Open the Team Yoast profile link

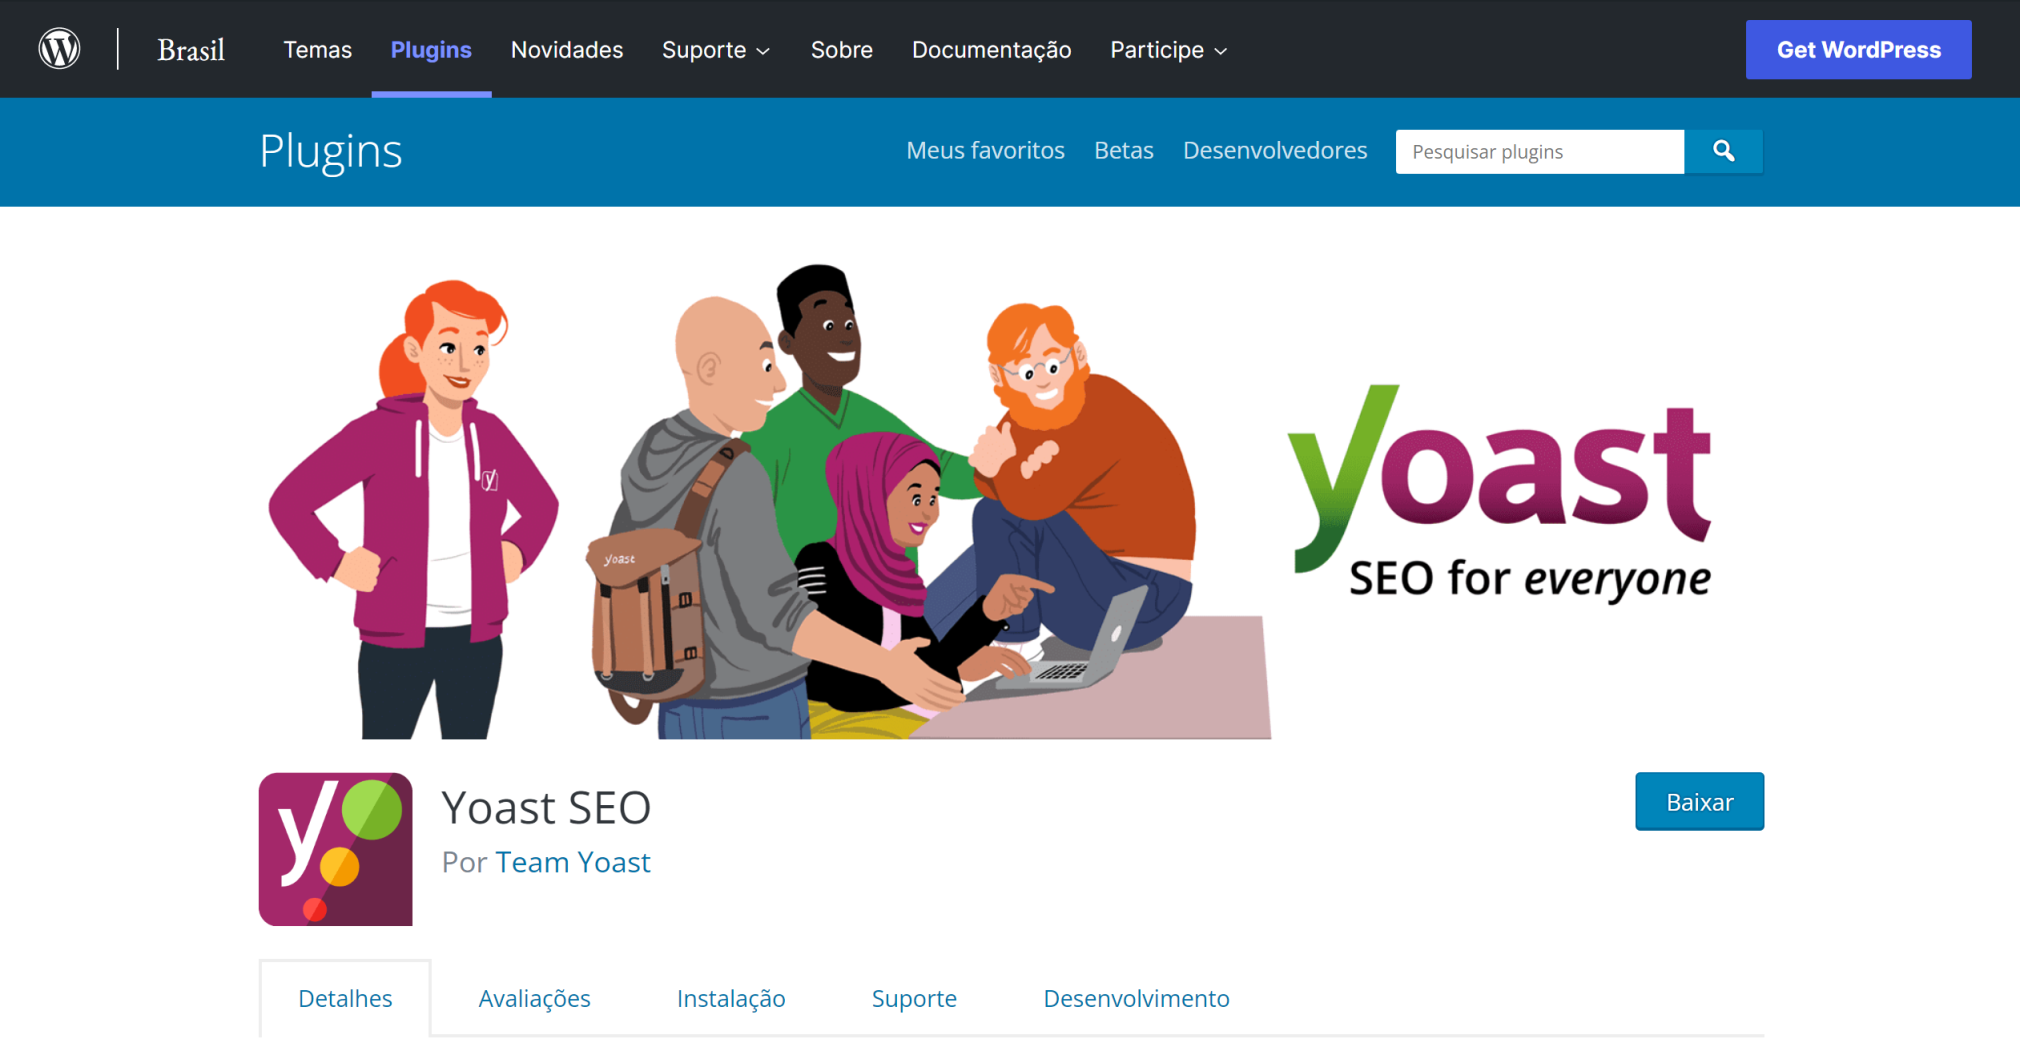(x=573, y=861)
